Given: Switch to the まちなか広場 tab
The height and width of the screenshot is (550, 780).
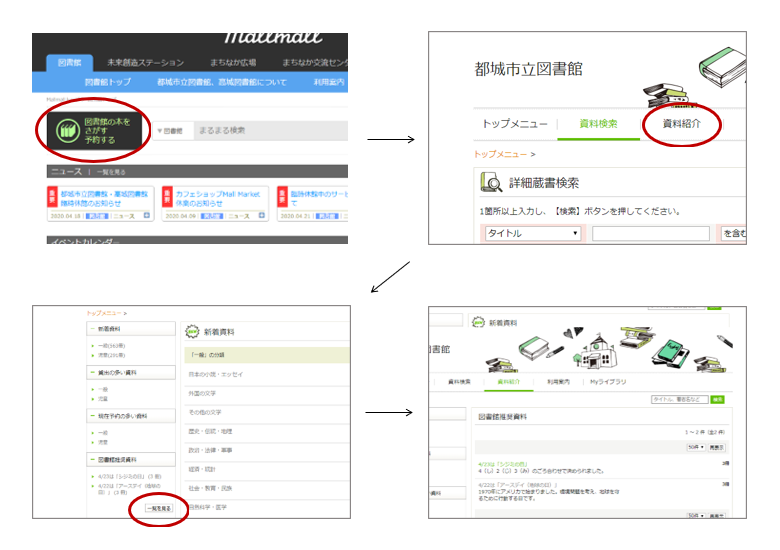Looking at the screenshot, I should point(233,63).
